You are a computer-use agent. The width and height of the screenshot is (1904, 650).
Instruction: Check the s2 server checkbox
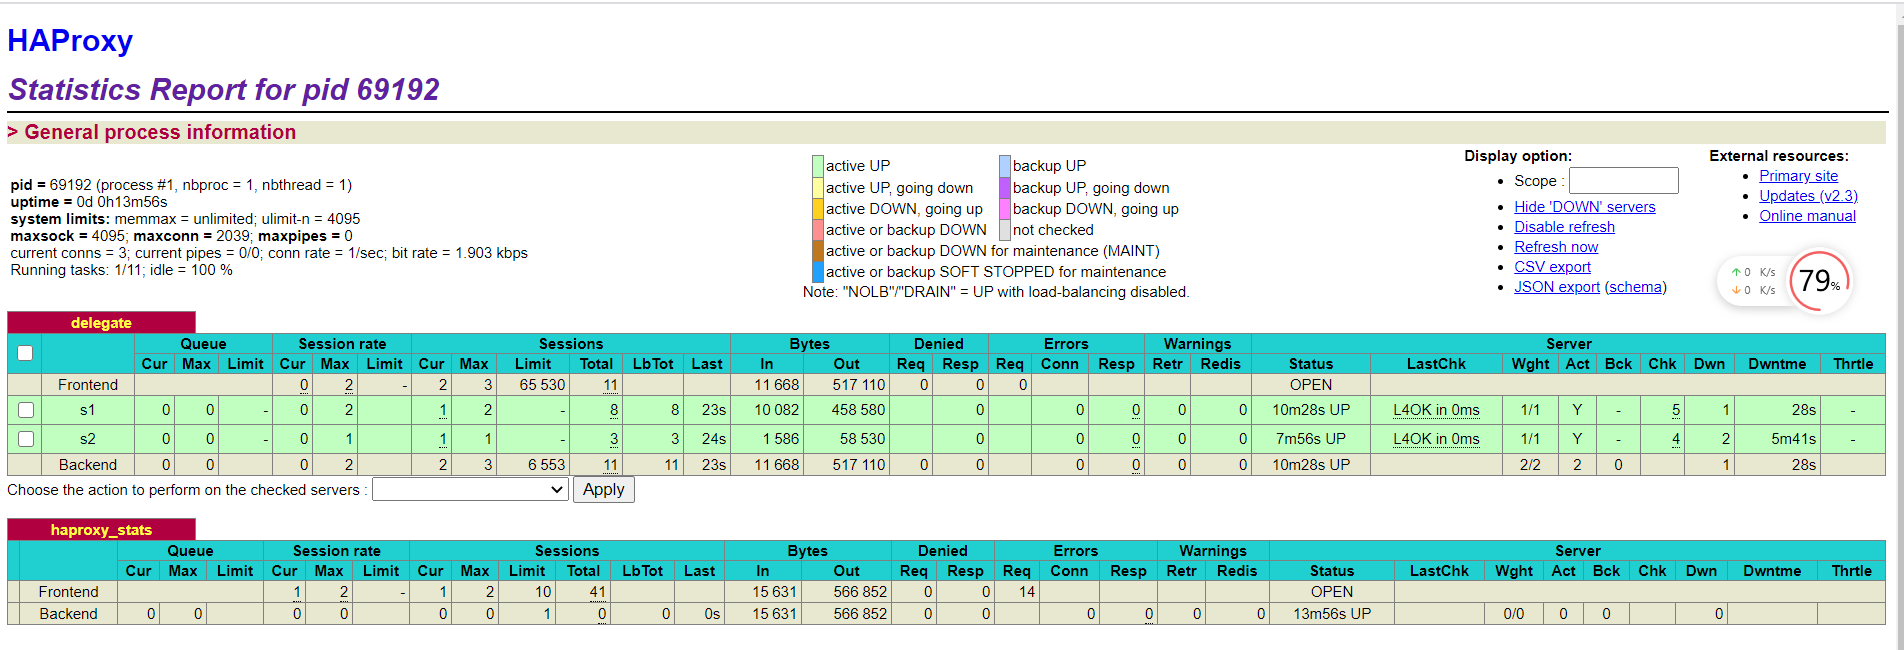tap(26, 439)
